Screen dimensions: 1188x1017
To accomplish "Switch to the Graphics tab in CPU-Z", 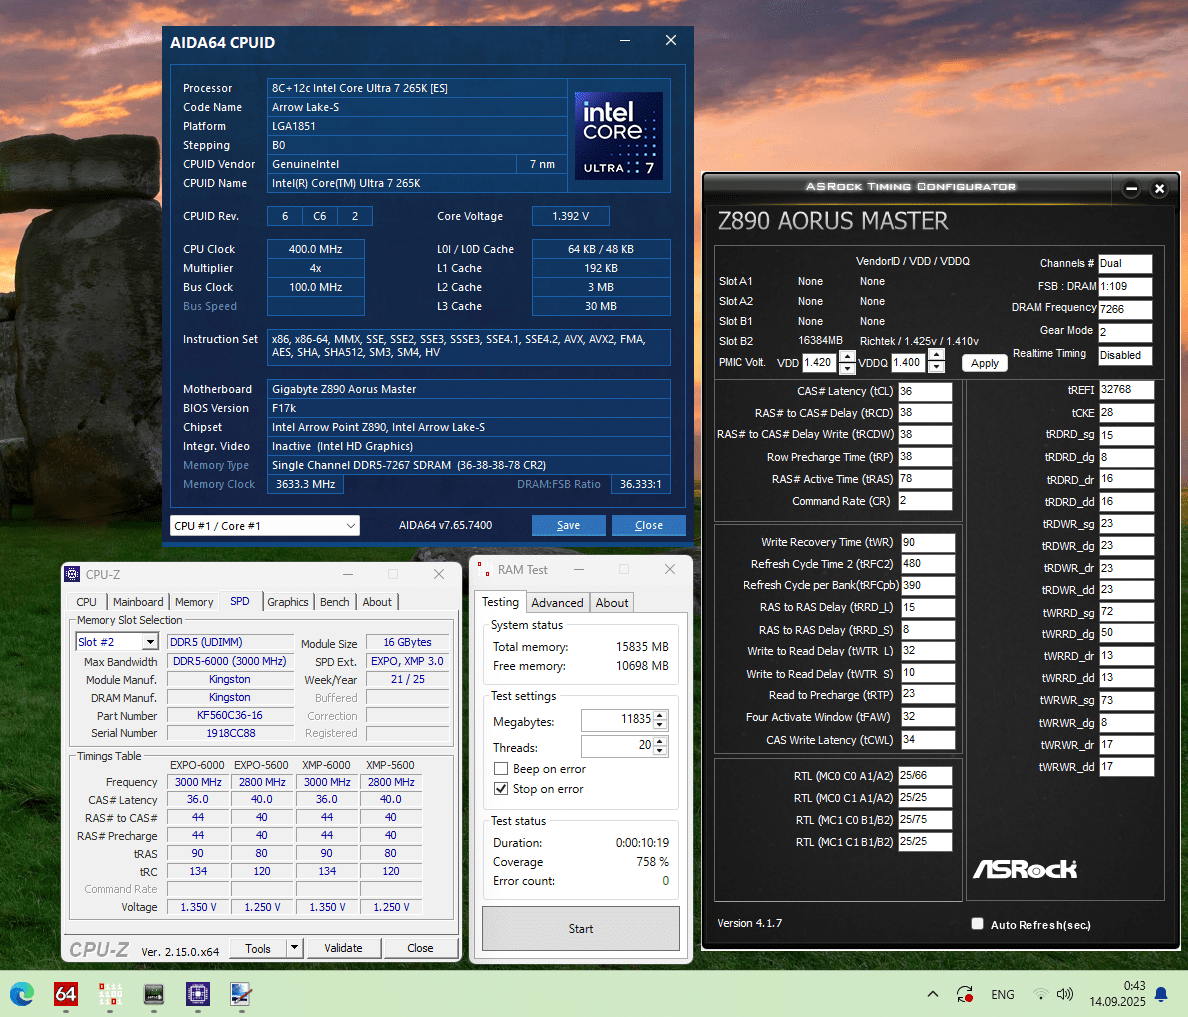I will (x=288, y=602).
